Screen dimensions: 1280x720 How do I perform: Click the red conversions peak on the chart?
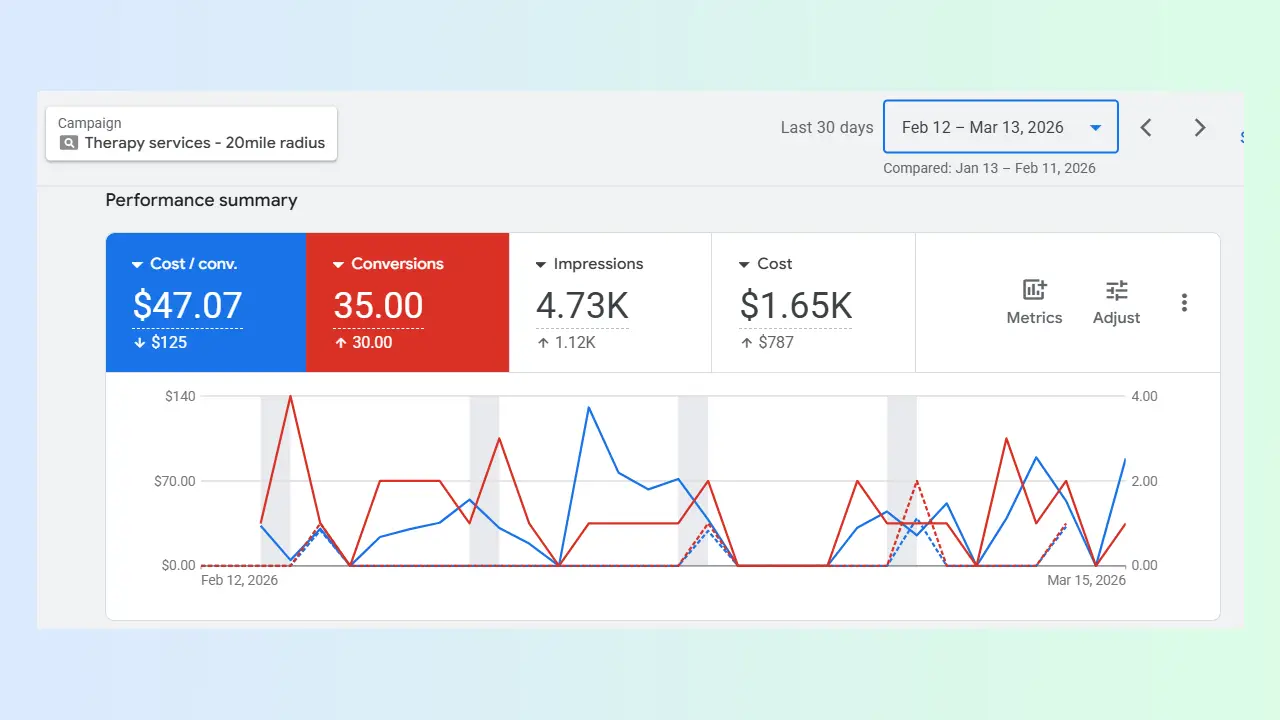coord(290,397)
